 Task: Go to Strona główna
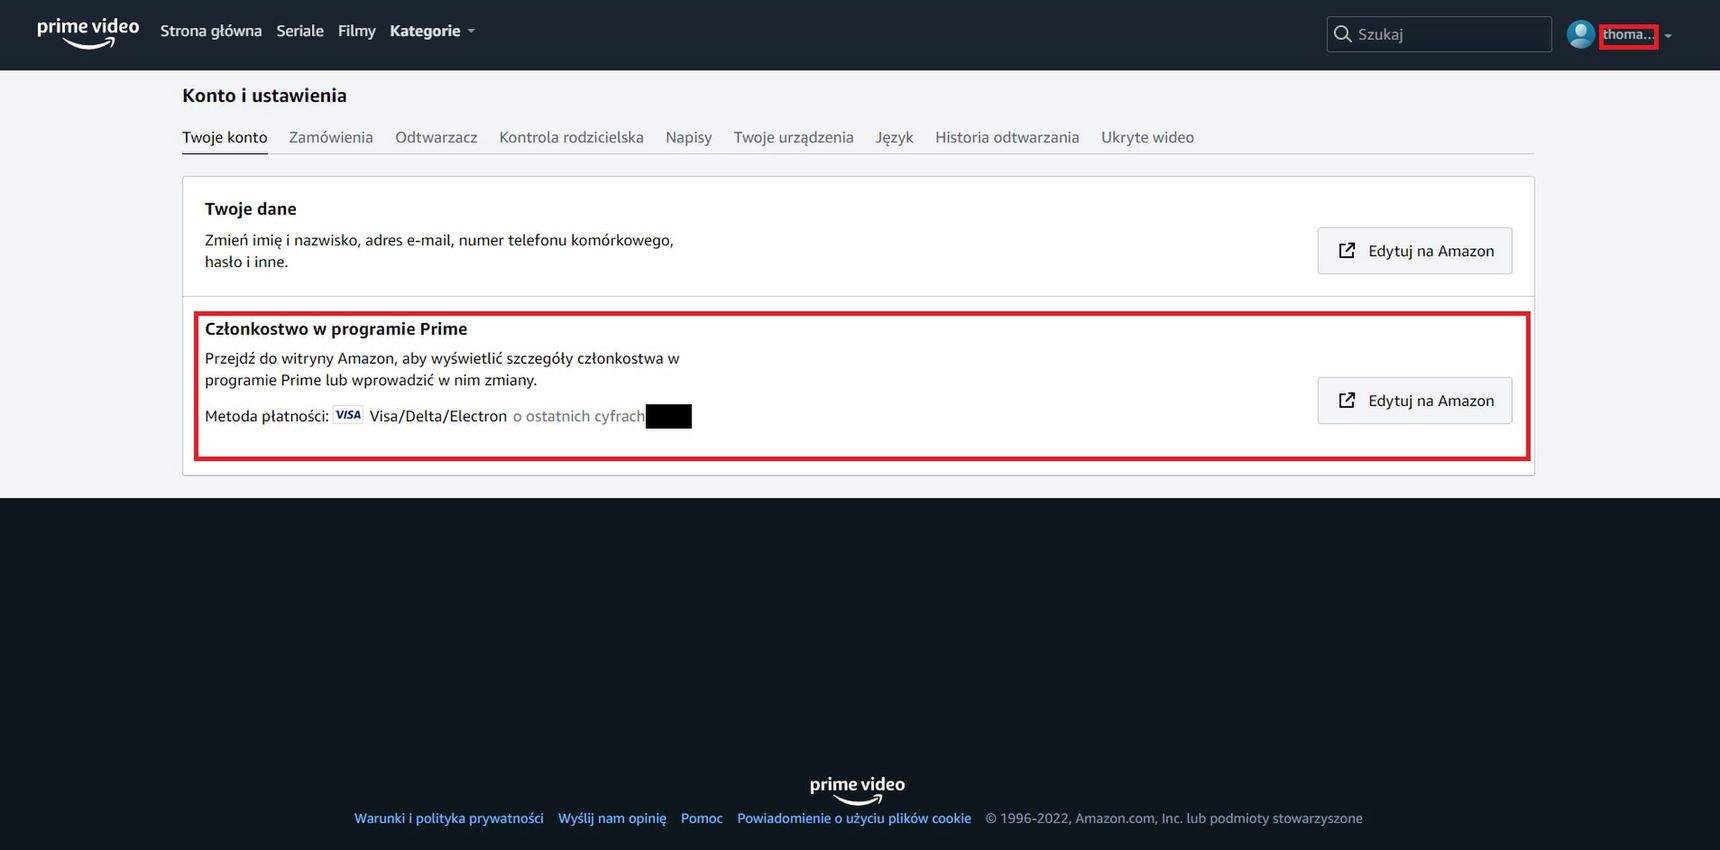(211, 31)
